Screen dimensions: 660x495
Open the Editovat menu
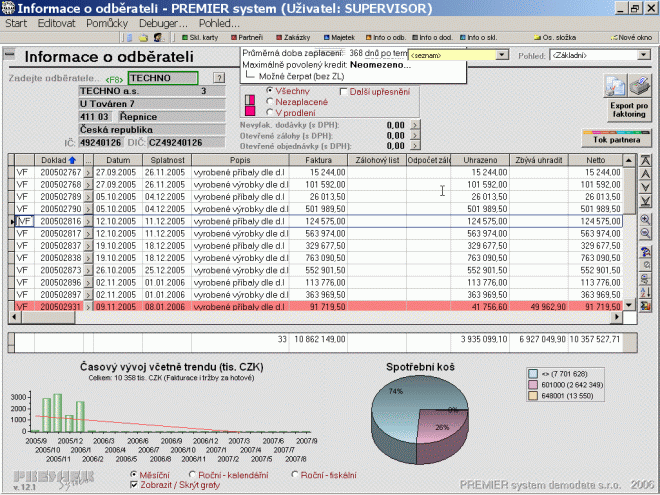point(56,24)
